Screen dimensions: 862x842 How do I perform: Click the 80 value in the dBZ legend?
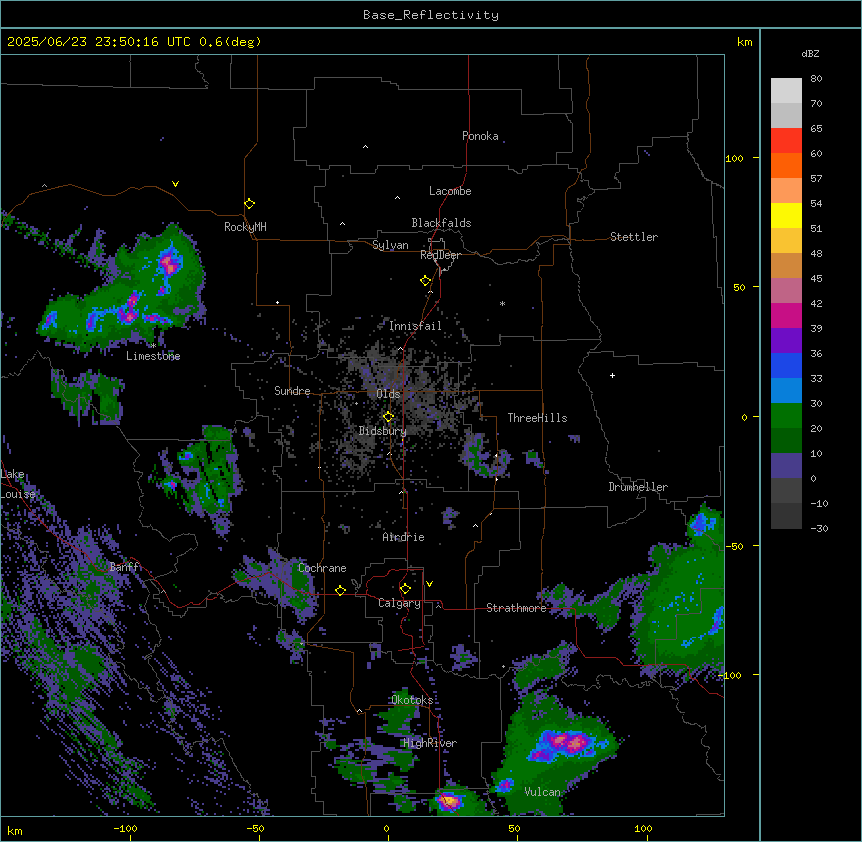pos(816,79)
